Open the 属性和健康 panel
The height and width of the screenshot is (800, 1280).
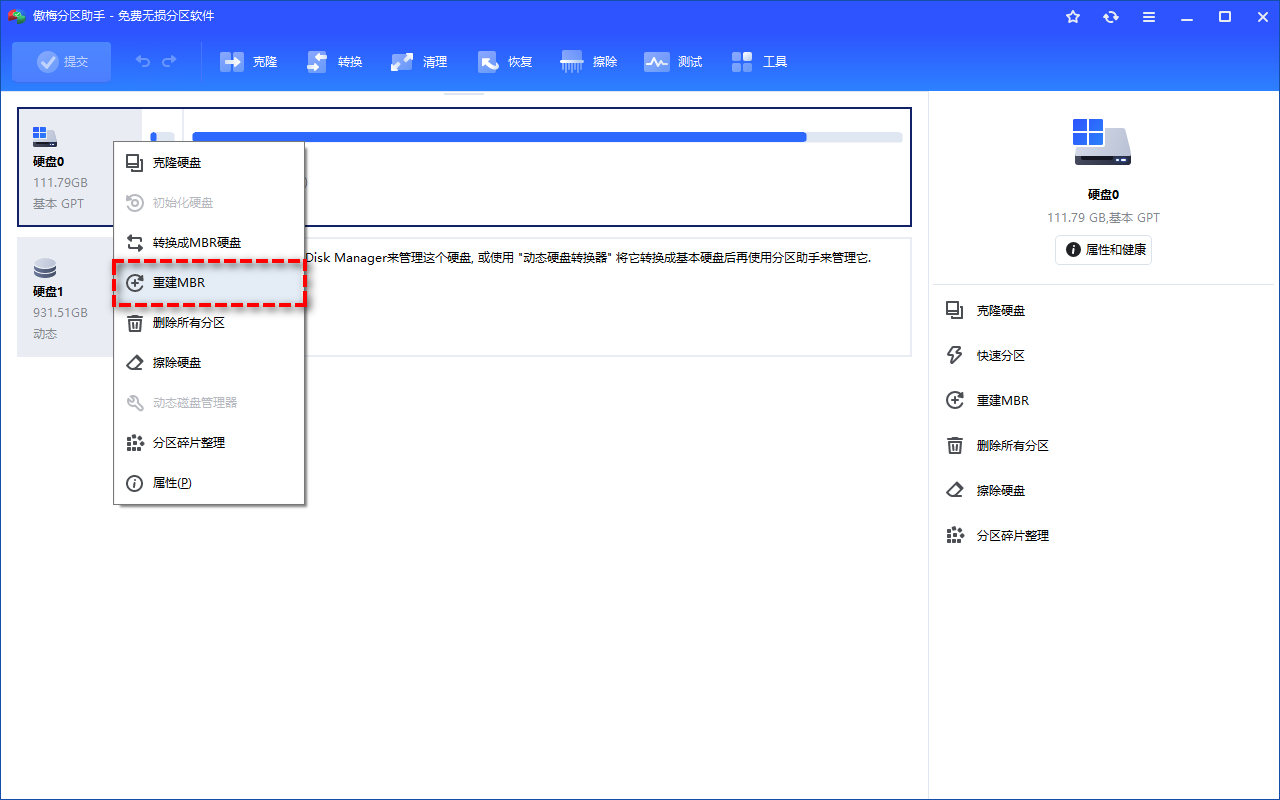pos(1103,250)
